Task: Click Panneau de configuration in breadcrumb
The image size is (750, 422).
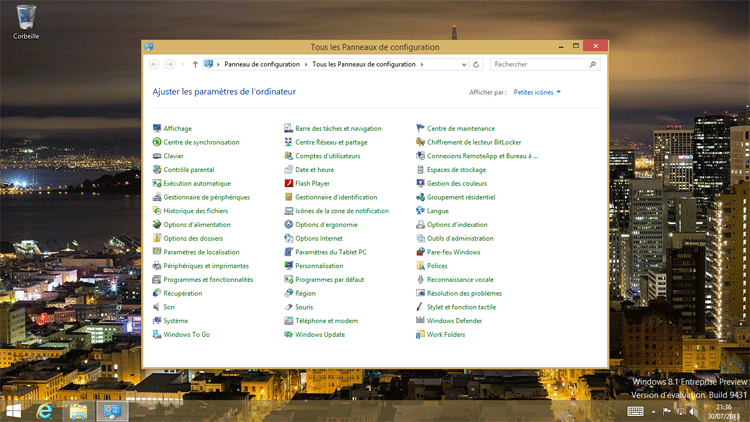Action: click(x=261, y=64)
